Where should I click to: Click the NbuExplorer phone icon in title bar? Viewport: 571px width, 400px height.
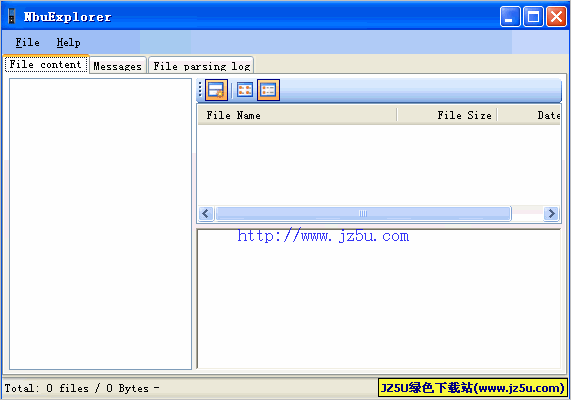pyautogui.click(x=12, y=16)
